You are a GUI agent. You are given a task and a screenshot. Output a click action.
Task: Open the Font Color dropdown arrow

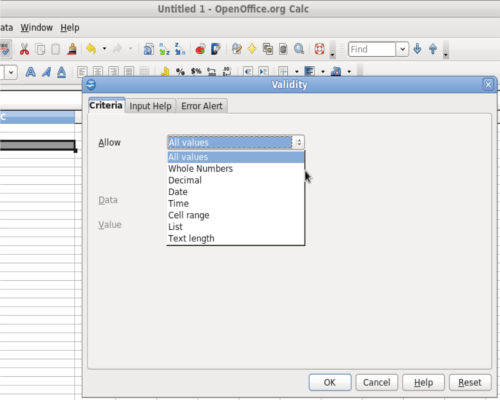(349, 71)
